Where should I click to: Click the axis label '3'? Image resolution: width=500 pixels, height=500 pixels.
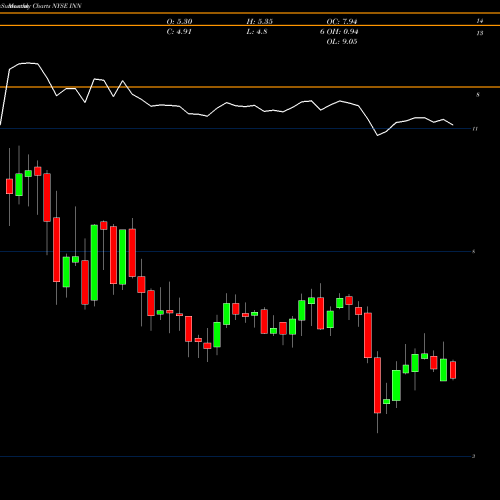click(474, 456)
